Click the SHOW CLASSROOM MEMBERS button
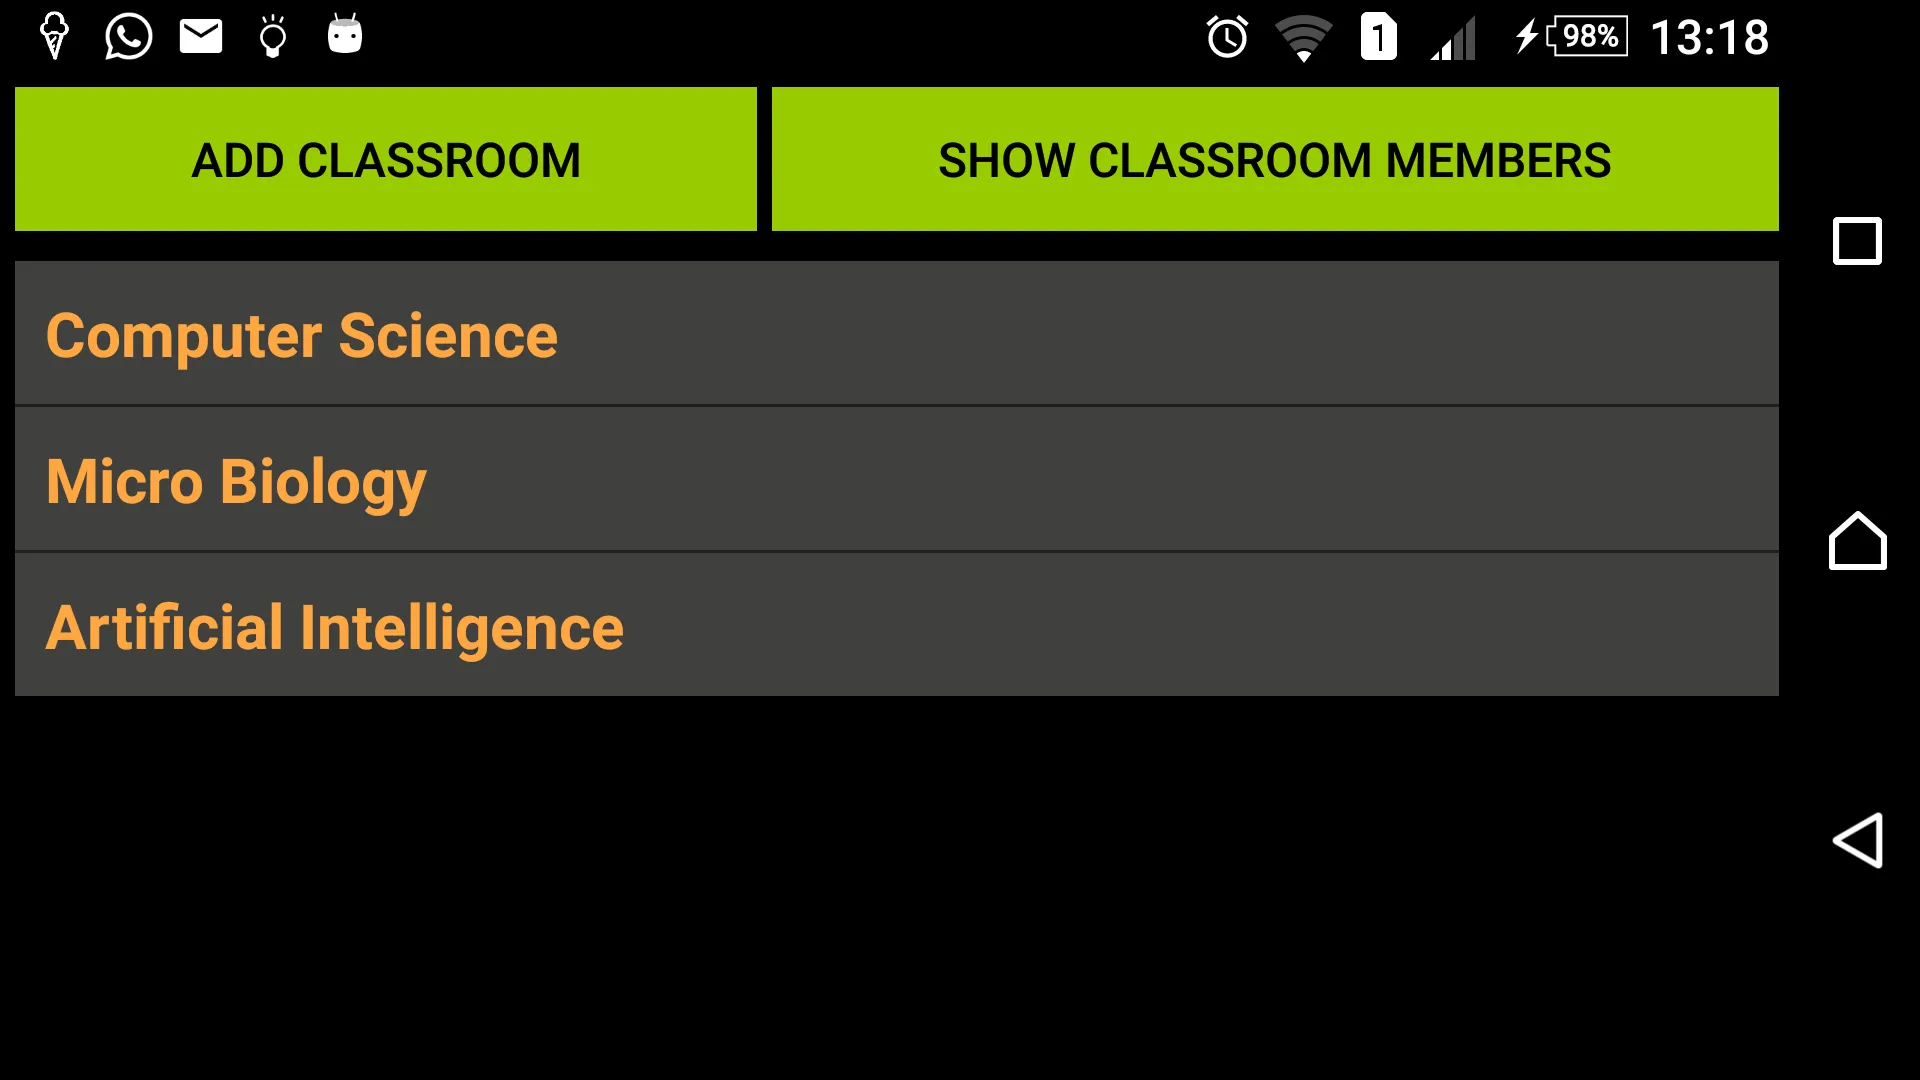The height and width of the screenshot is (1080, 1920). [1275, 158]
